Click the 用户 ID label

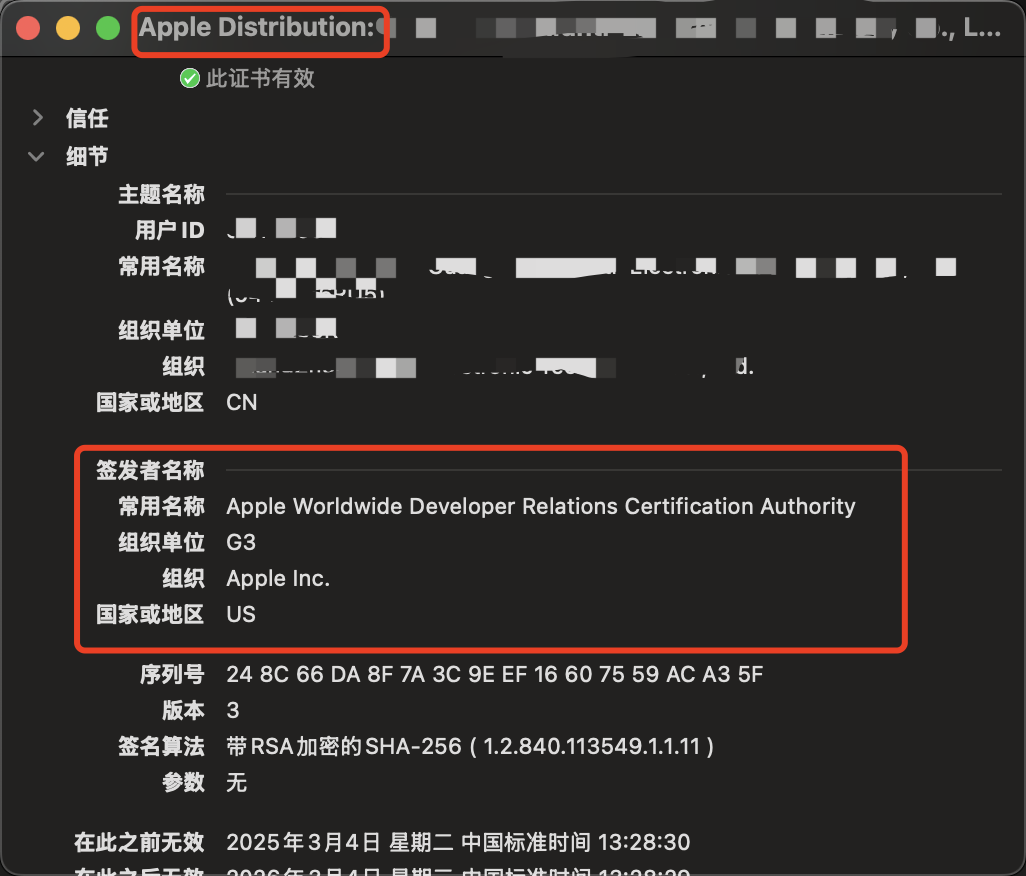[170, 230]
